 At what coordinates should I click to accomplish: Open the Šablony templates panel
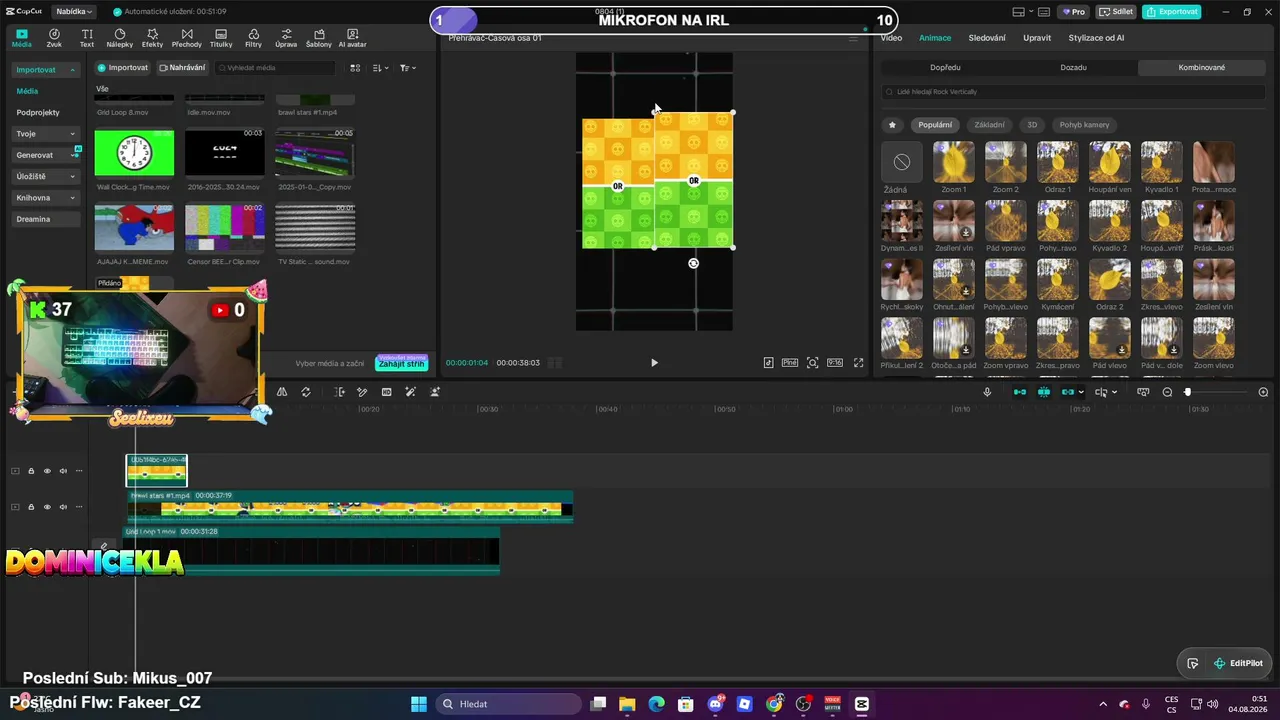[x=319, y=38]
